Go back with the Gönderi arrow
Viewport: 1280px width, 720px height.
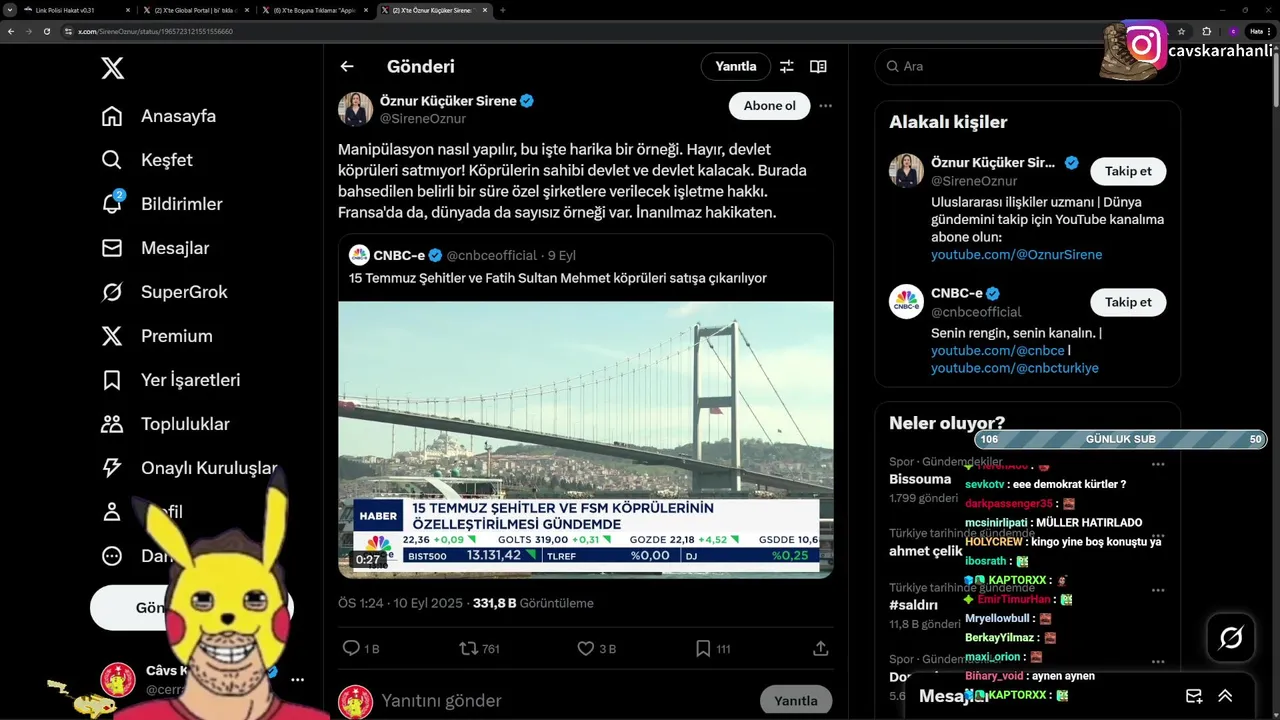347,66
